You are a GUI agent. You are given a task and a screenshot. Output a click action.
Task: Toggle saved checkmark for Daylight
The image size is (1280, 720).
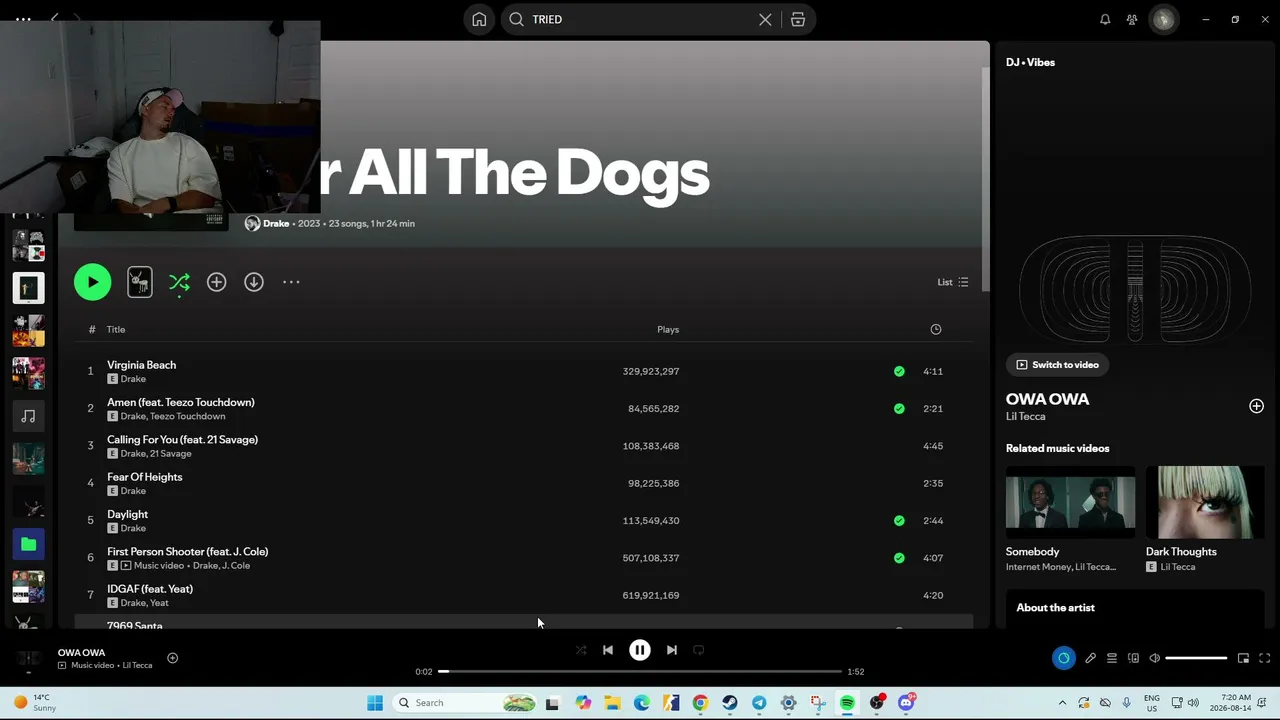pos(899,520)
